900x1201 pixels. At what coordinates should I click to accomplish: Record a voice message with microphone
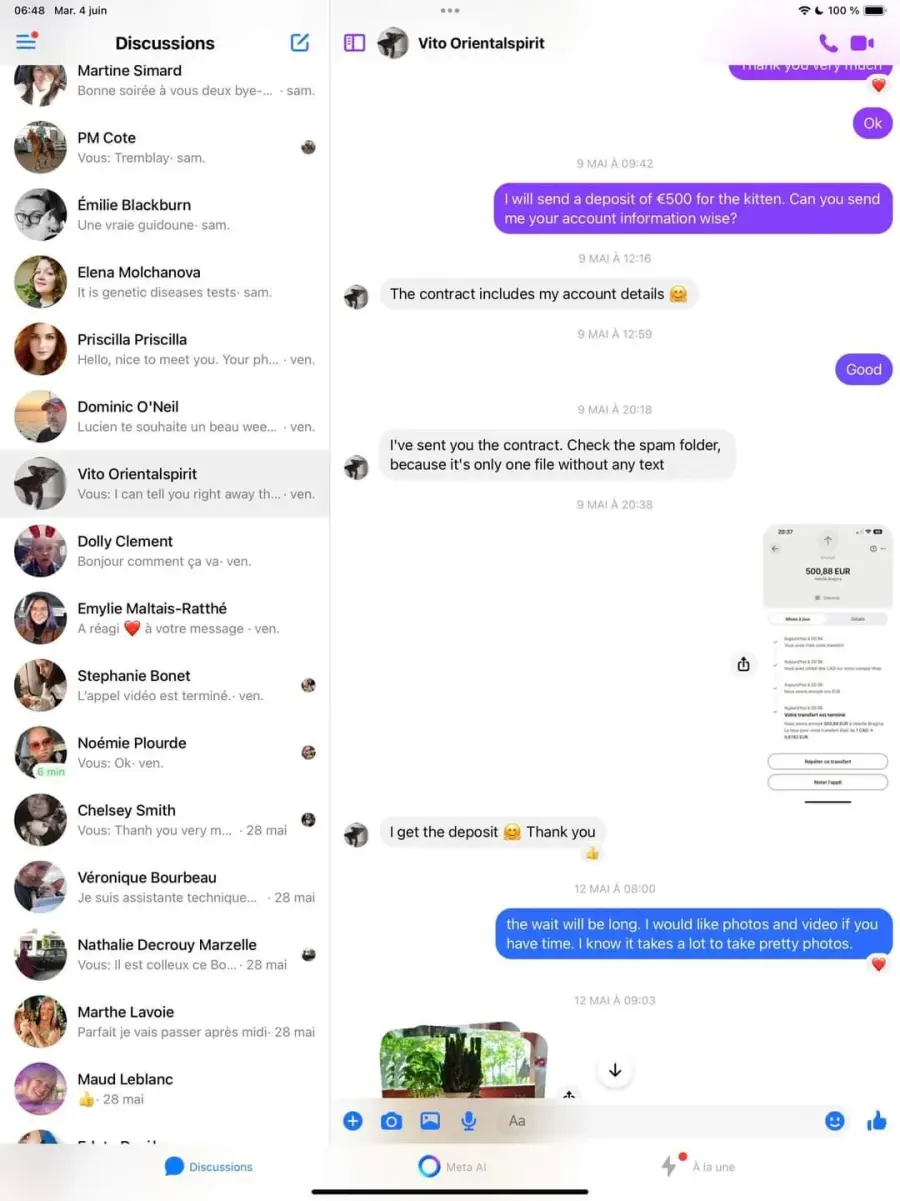pos(468,1121)
